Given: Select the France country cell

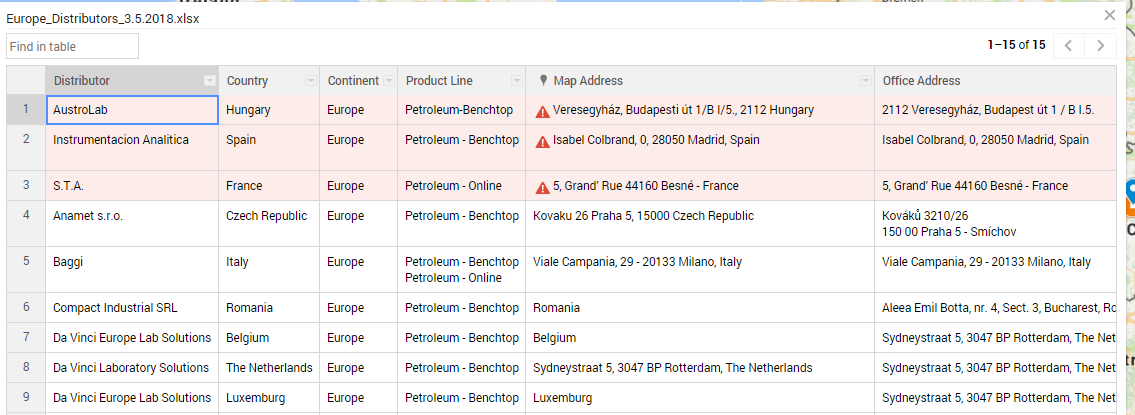Looking at the screenshot, I should click(269, 185).
